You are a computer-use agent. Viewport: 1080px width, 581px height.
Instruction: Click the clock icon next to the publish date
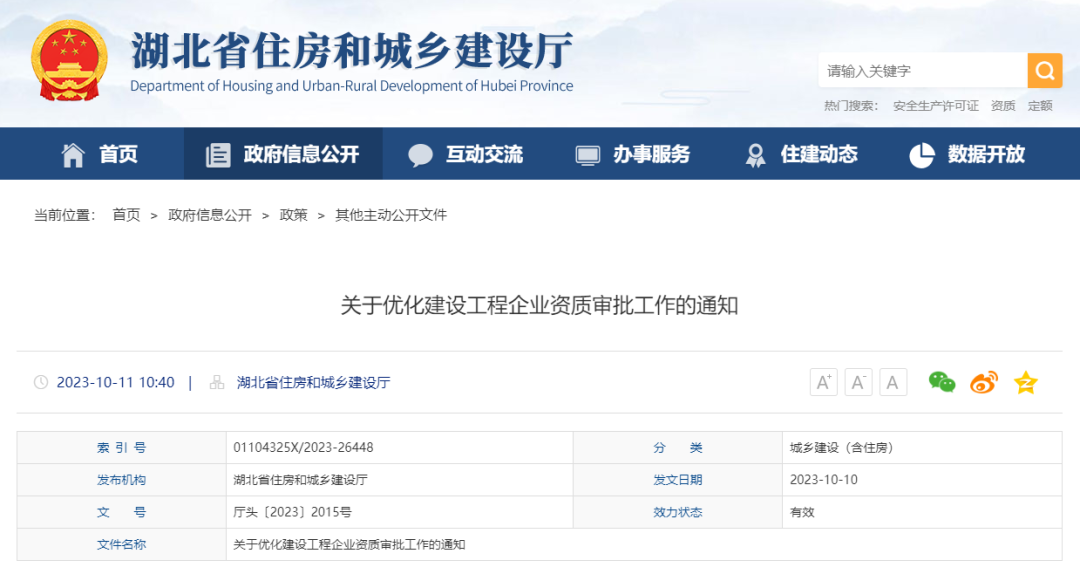coord(40,382)
